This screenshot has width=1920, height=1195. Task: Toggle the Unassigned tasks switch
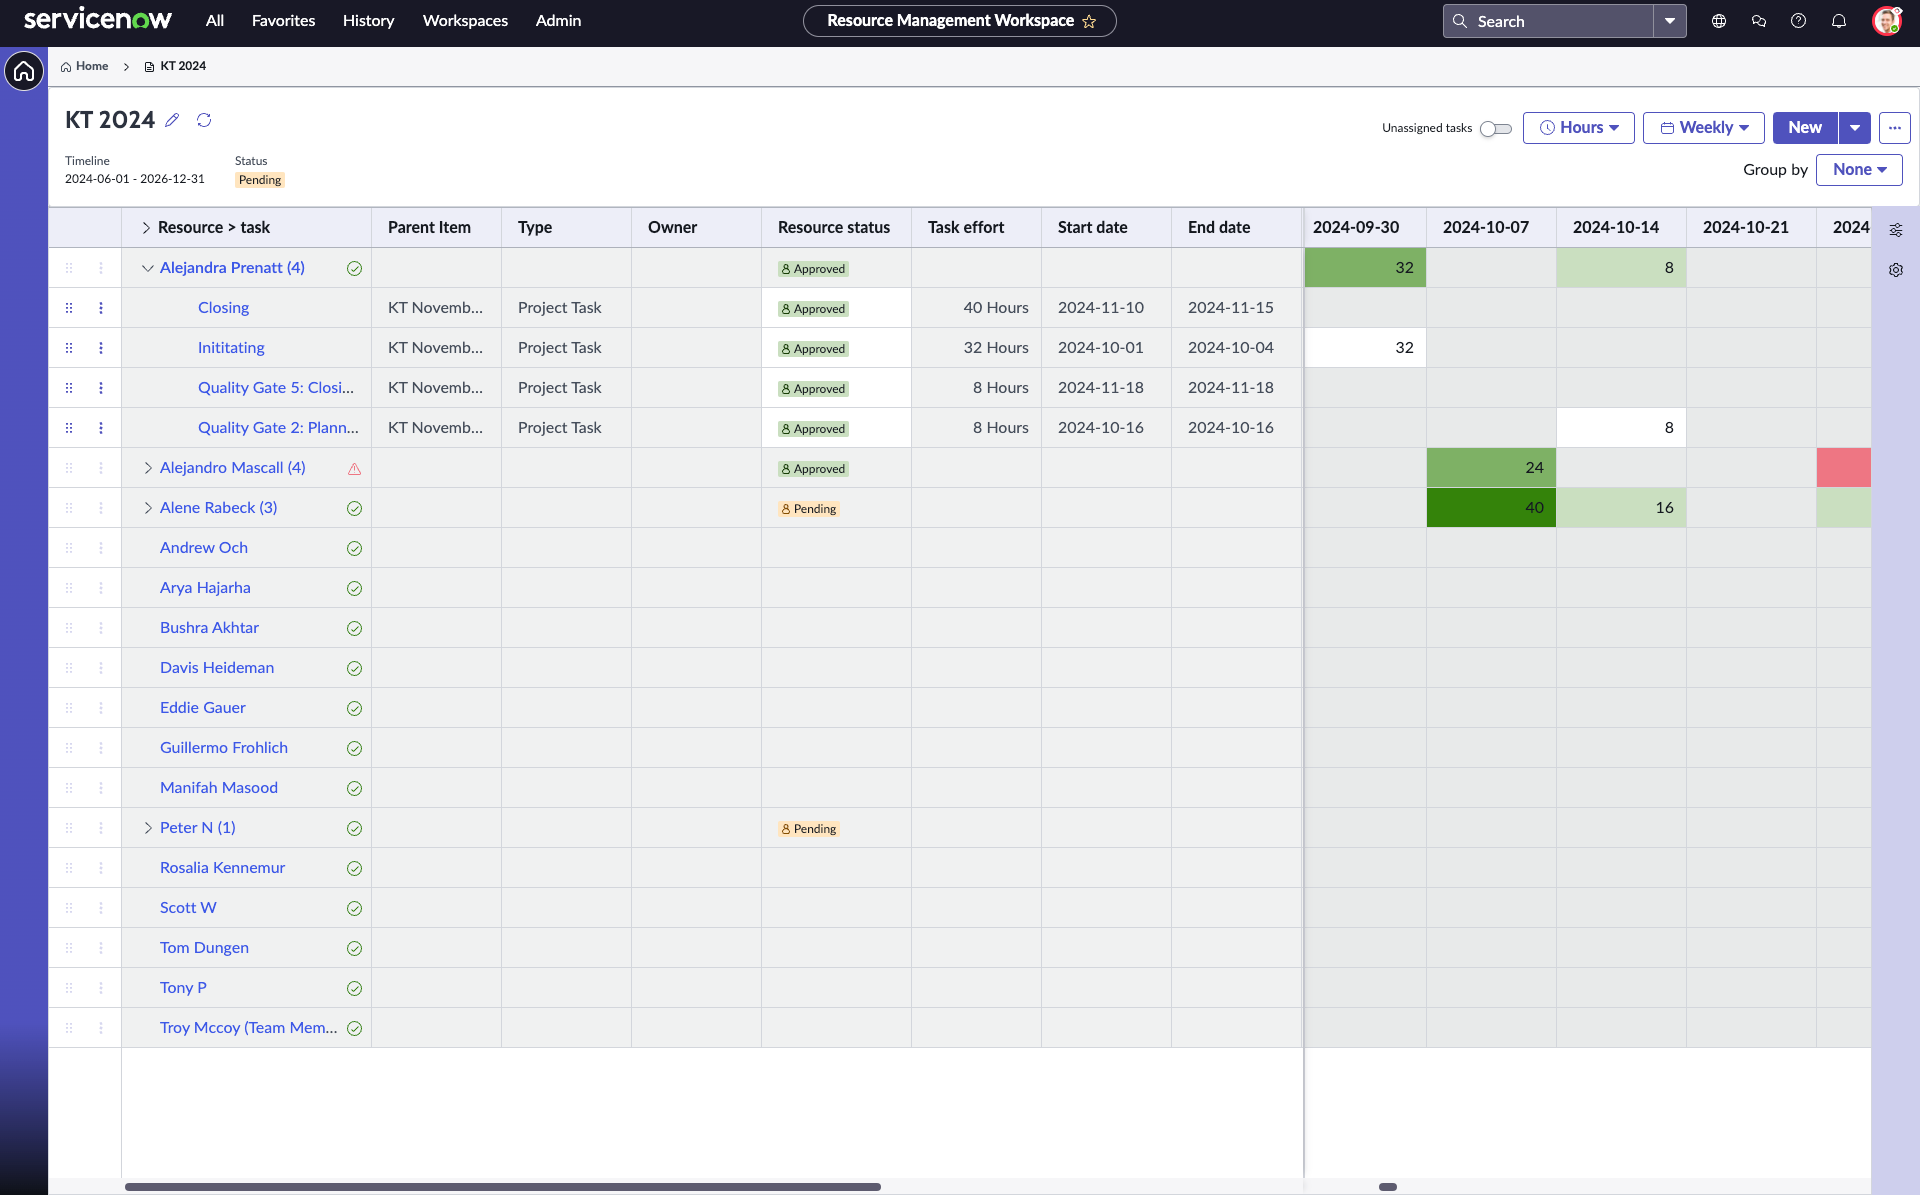pyautogui.click(x=1496, y=128)
